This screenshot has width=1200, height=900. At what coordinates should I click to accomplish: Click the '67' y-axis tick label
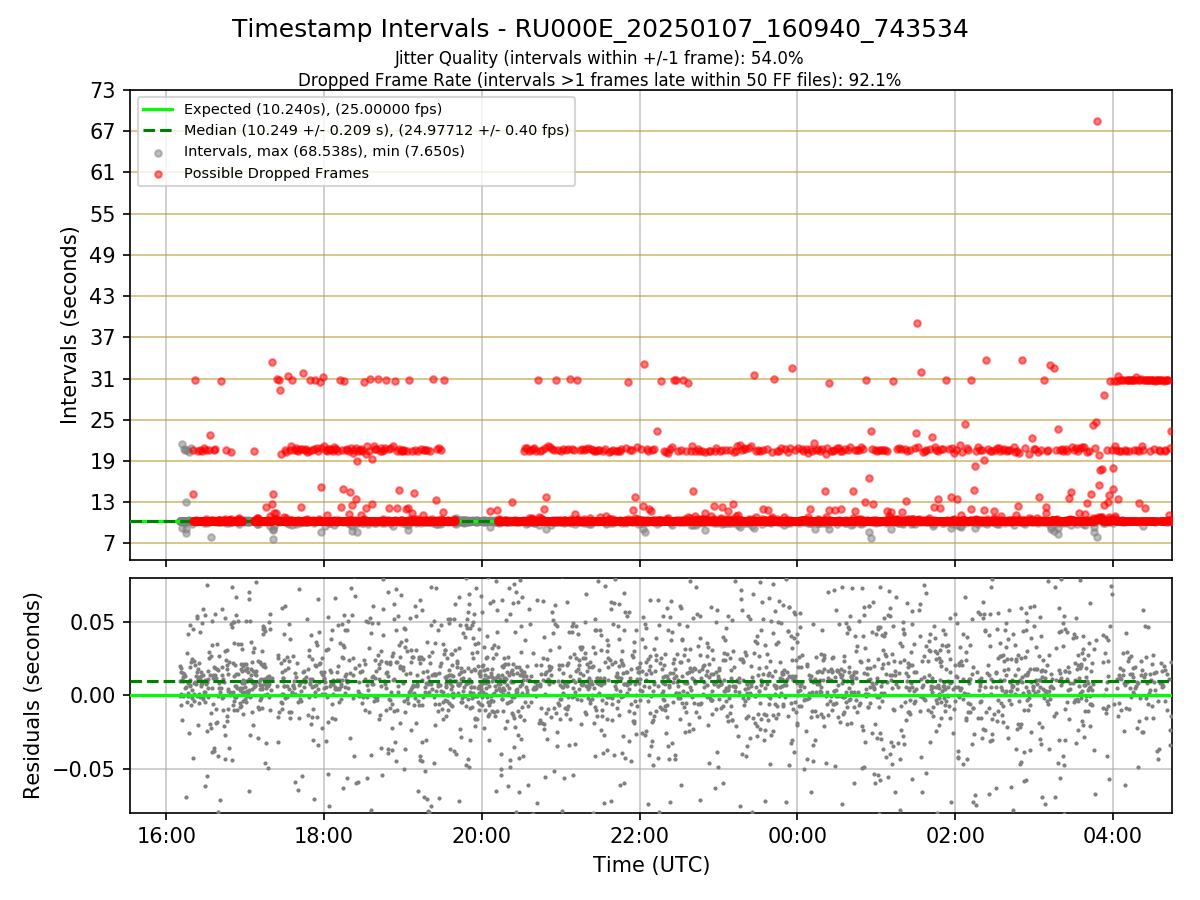105,131
